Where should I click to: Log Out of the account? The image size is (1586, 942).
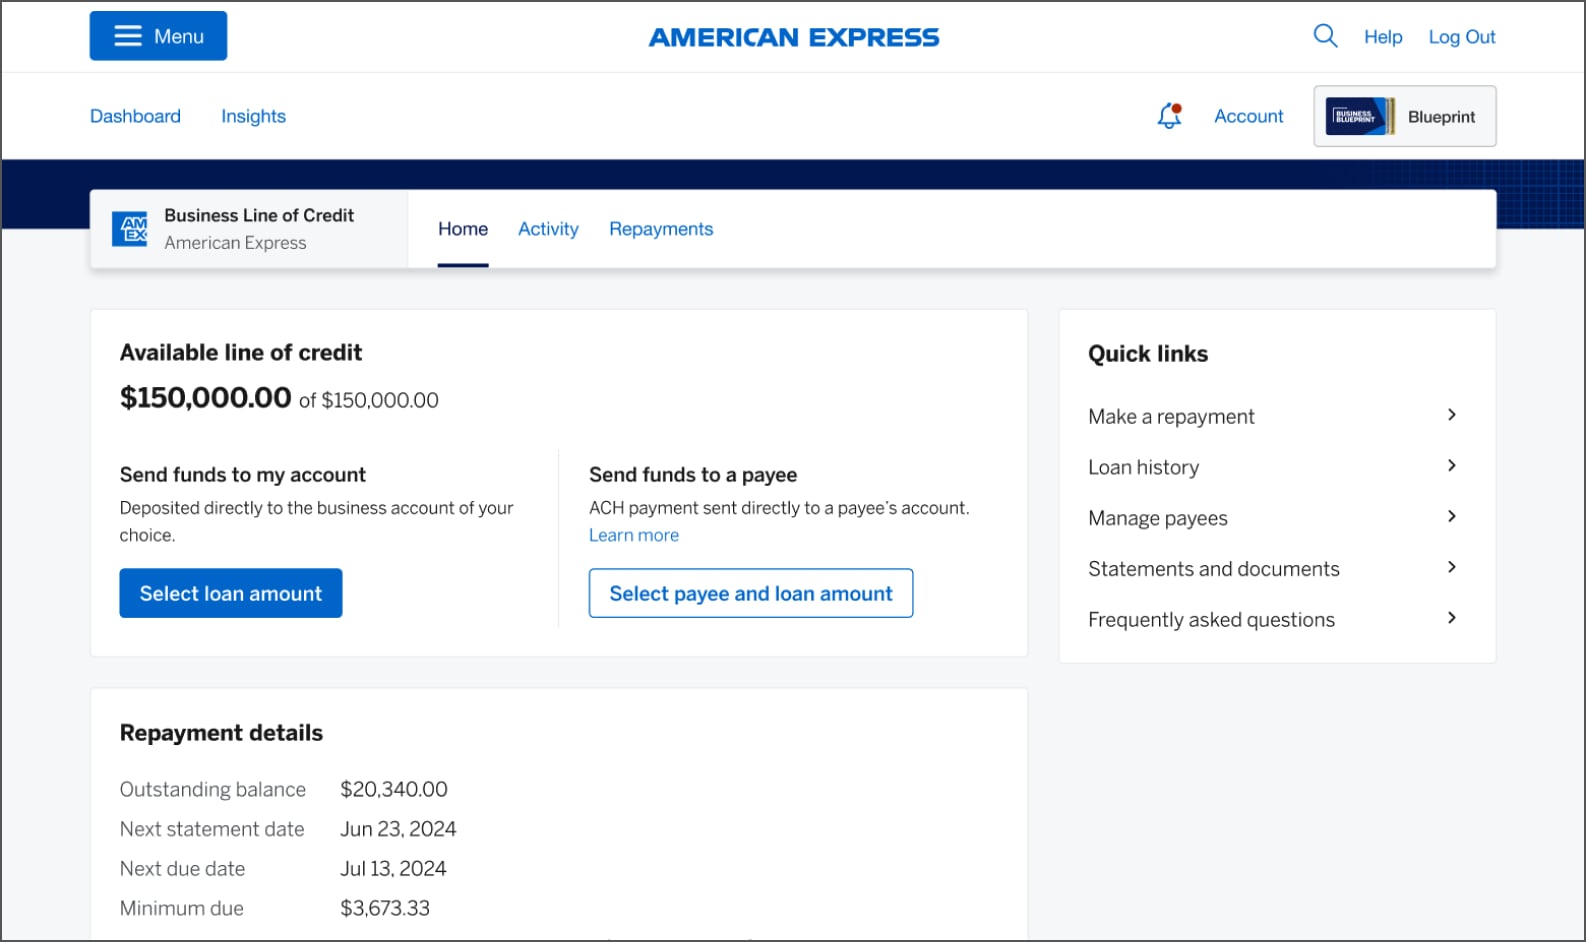[1461, 36]
